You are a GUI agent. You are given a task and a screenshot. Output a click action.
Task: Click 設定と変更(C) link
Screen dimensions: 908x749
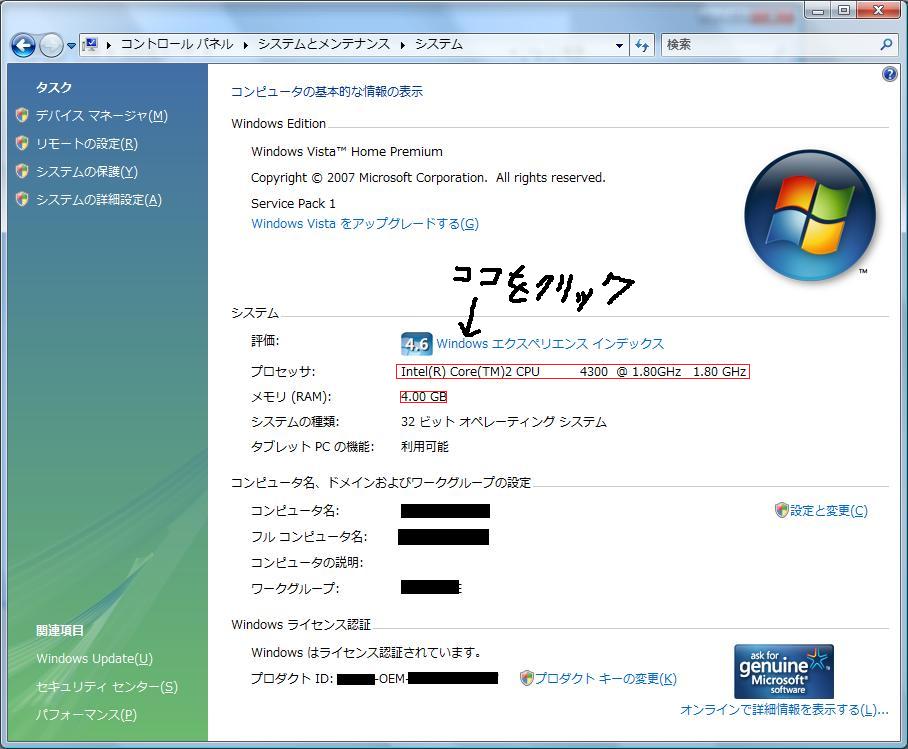click(x=829, y=510)
